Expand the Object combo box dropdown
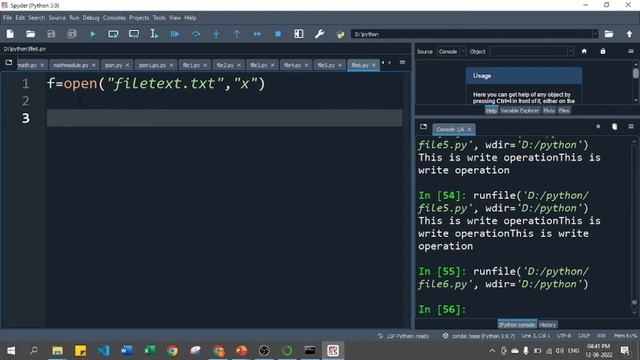 tap(570, 51)
